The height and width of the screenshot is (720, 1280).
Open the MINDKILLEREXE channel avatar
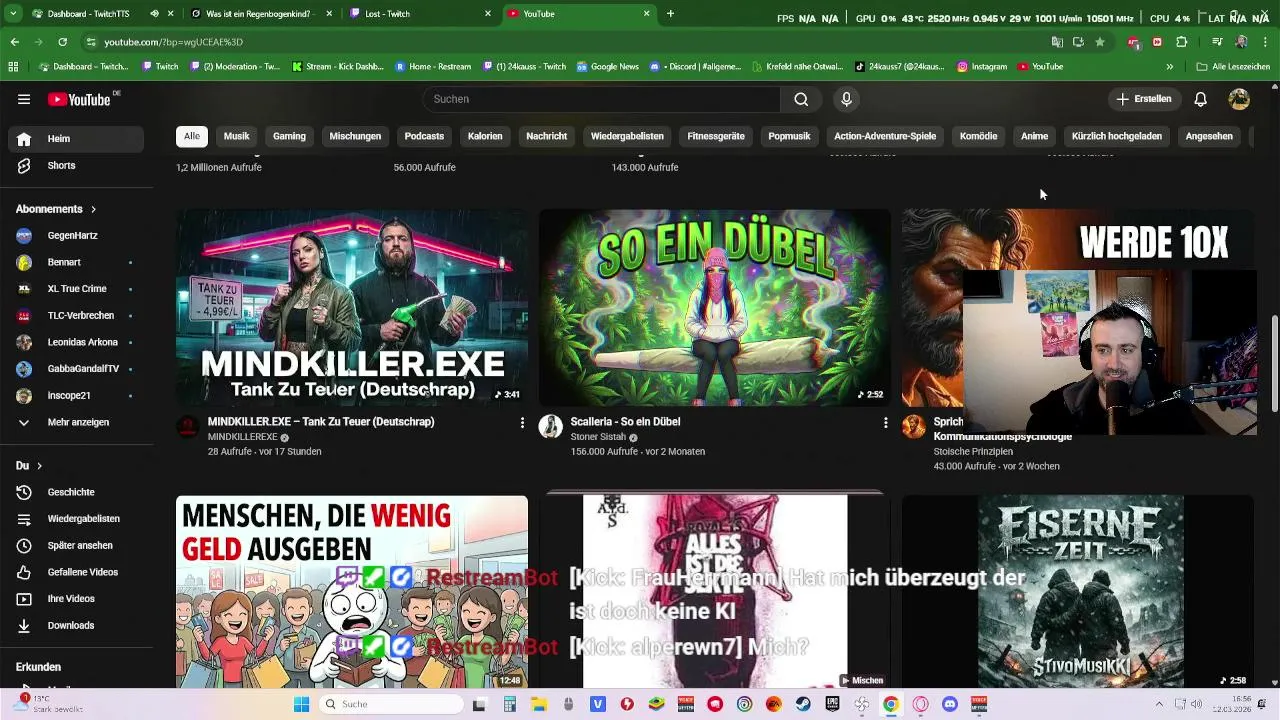click(x=187, y=427)
